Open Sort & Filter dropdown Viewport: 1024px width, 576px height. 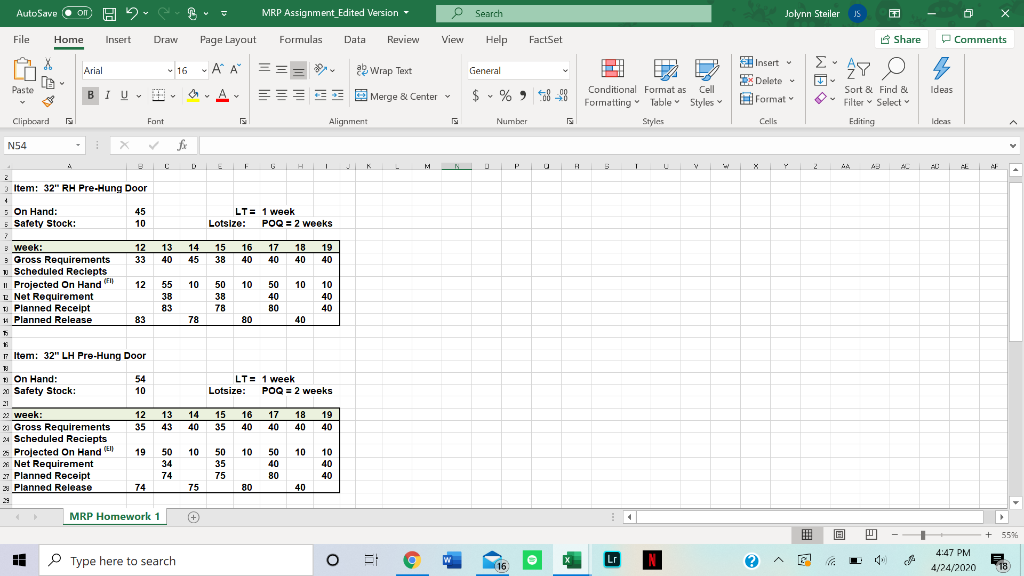[x=858, y=83]
